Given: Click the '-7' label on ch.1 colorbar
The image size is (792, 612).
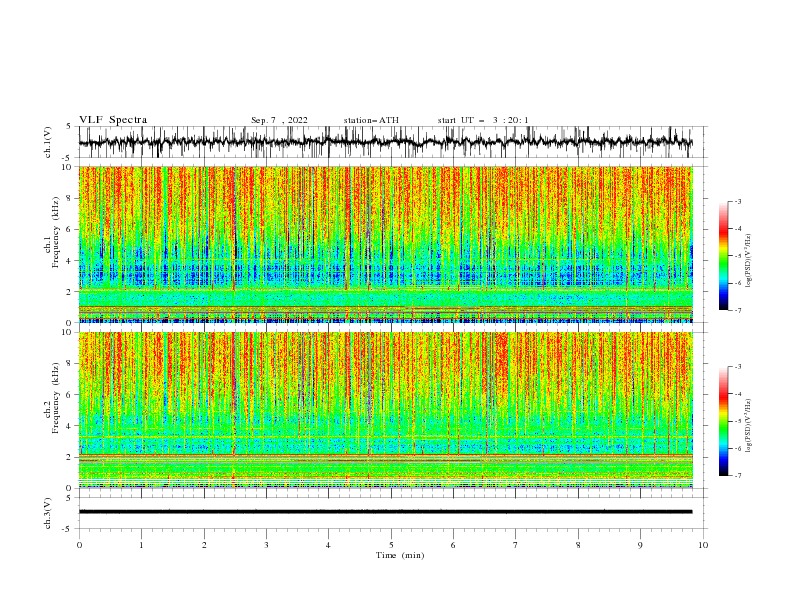Looking at the screenshot, I should 737,310.
